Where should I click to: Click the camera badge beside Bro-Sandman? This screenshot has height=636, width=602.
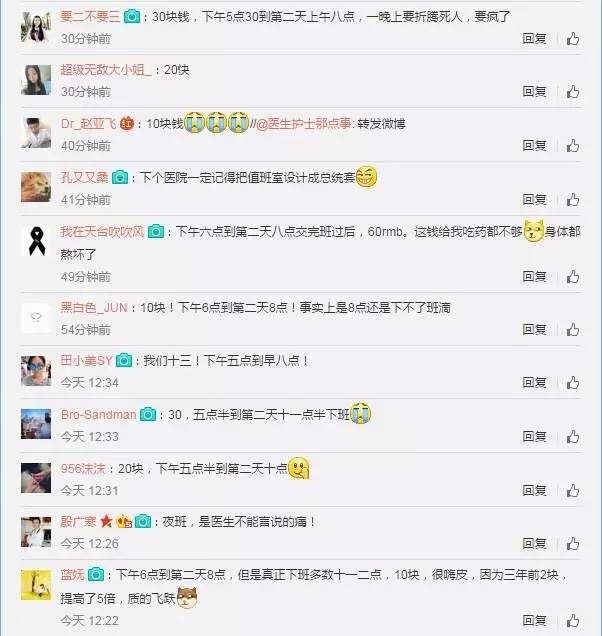pyautogui.click(x=148, y=414)
